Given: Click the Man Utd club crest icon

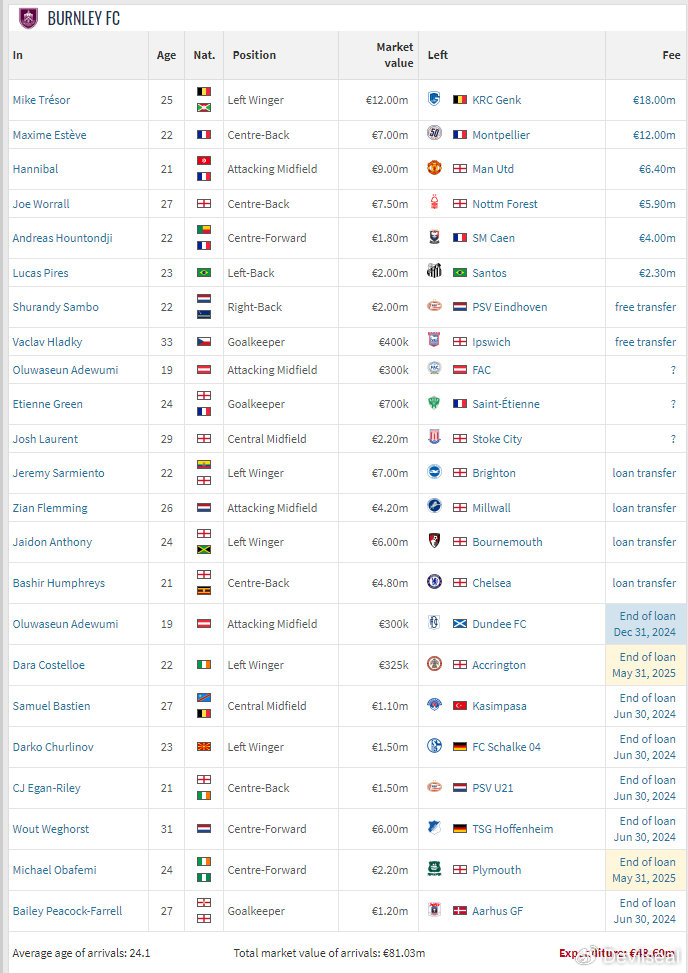Looking at the screenshot, I should click(434, 169).
